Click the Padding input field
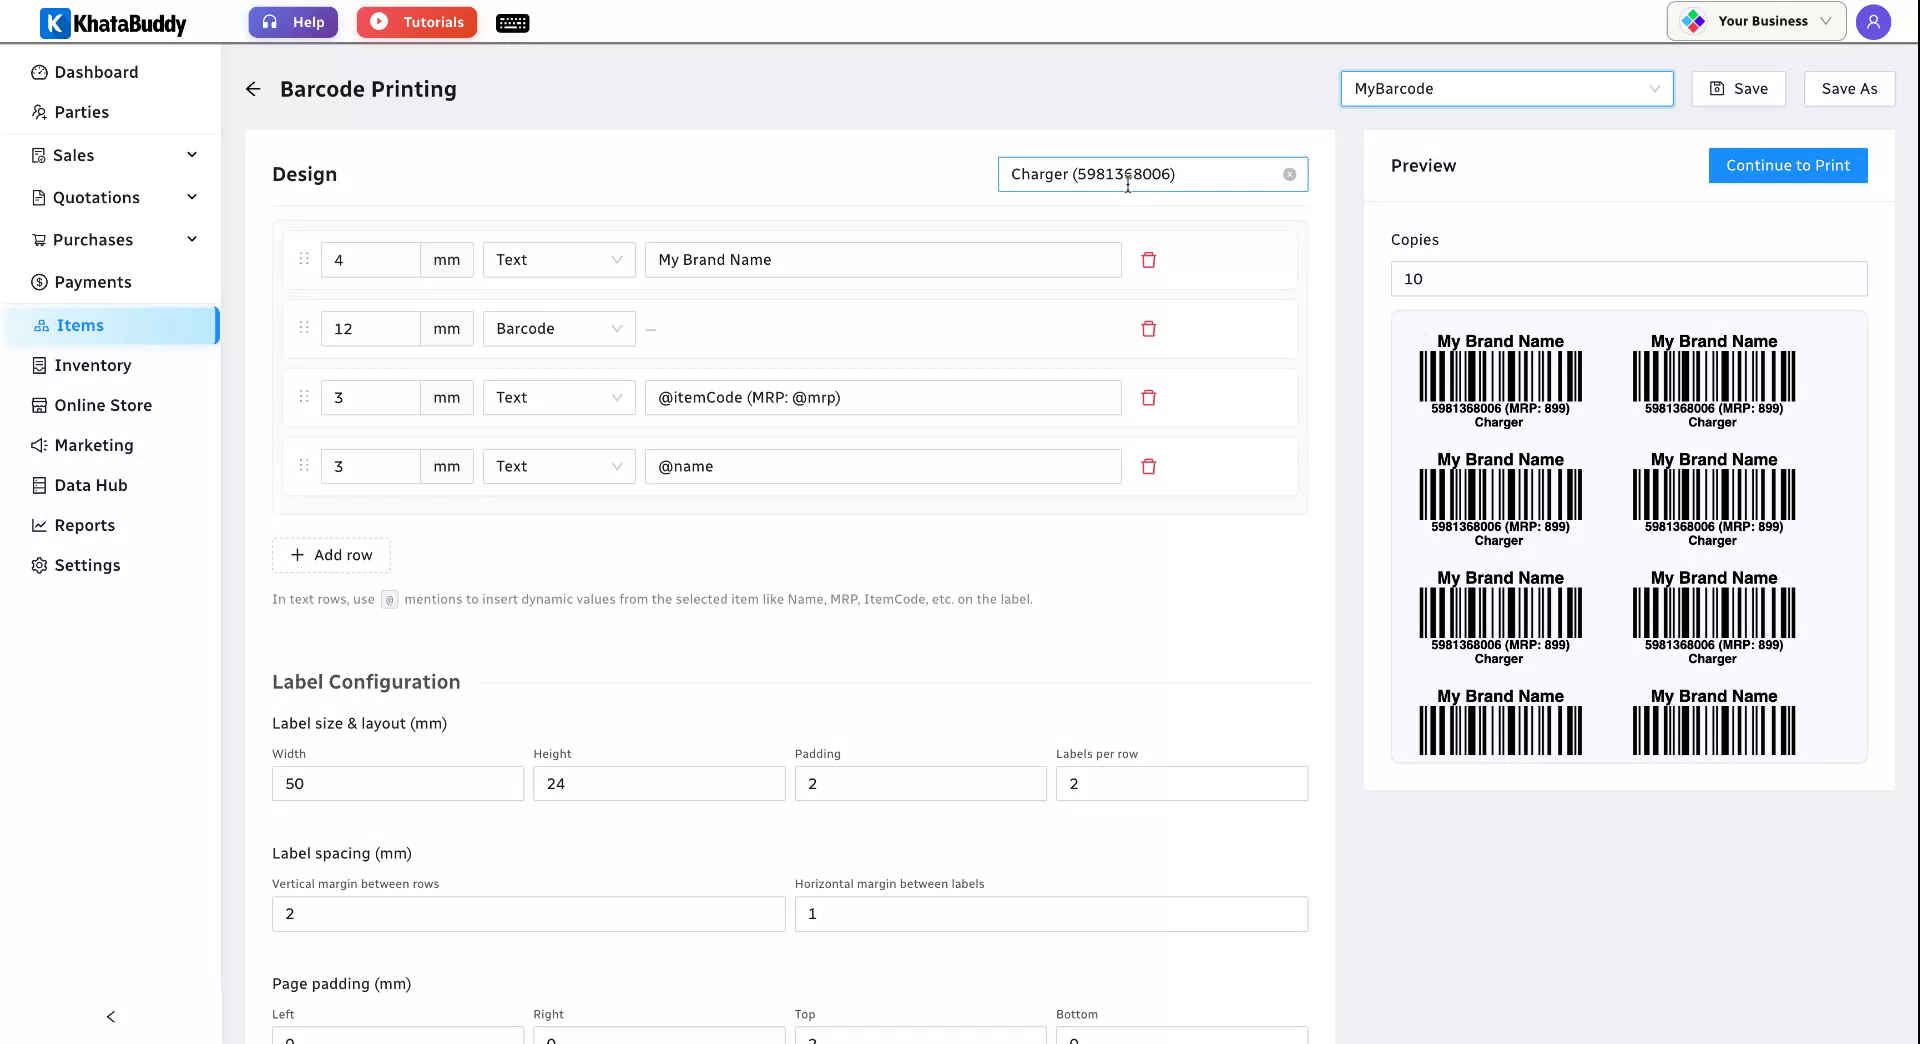This screenshot has height=1044, width=1920. point(920,784)
